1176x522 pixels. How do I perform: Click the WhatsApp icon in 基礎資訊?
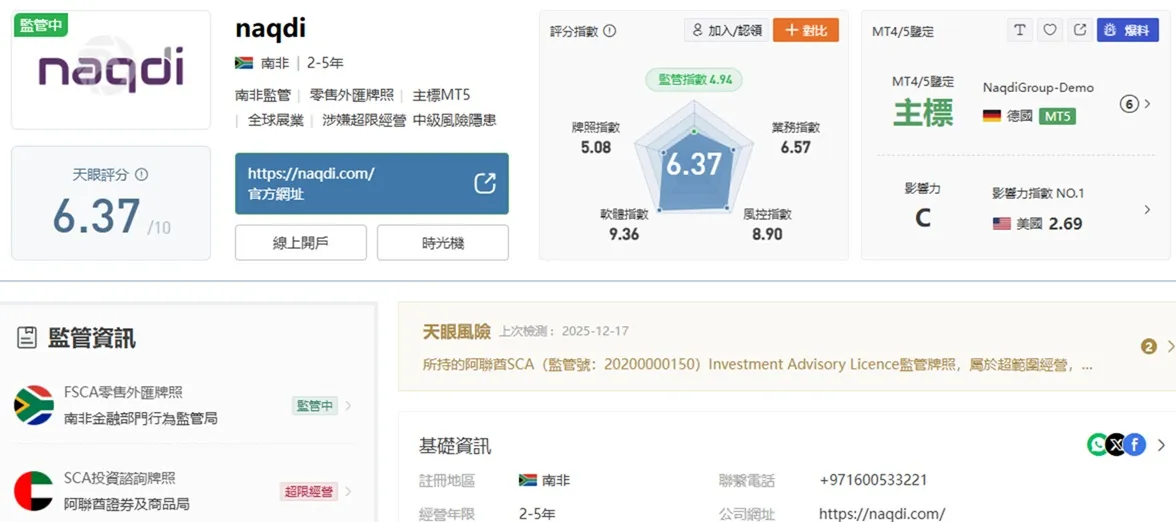[1097, 445]
